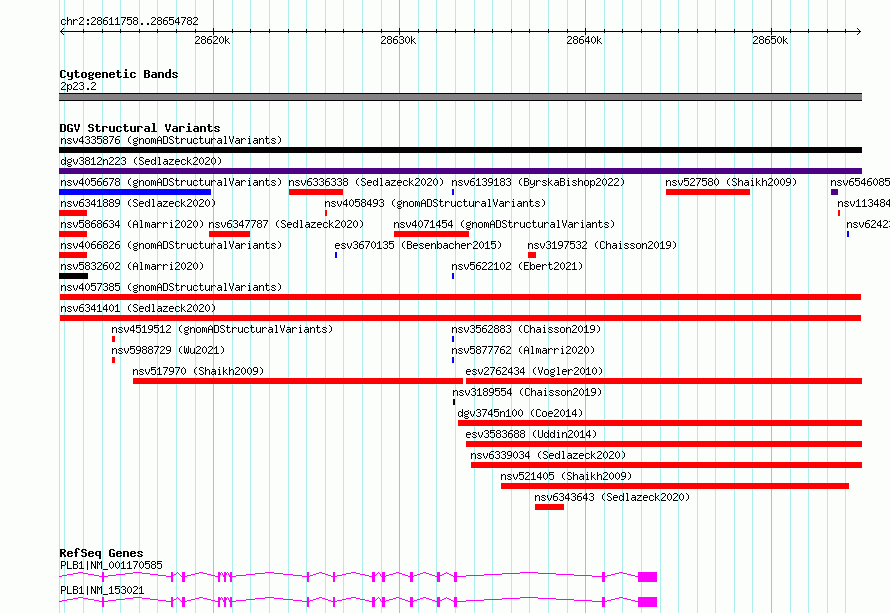This screenshot has width=890, height=613.
Task: Click the red nsv6343643 variant bar
Action: pyautogui.click(x=549, y=507)
